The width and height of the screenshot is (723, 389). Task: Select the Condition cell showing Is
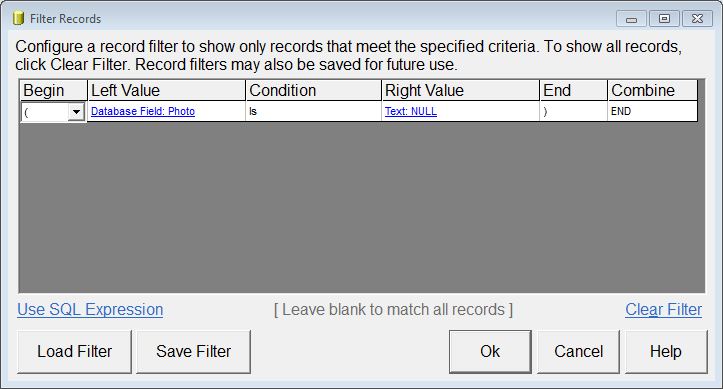click(x=314, y=112)
